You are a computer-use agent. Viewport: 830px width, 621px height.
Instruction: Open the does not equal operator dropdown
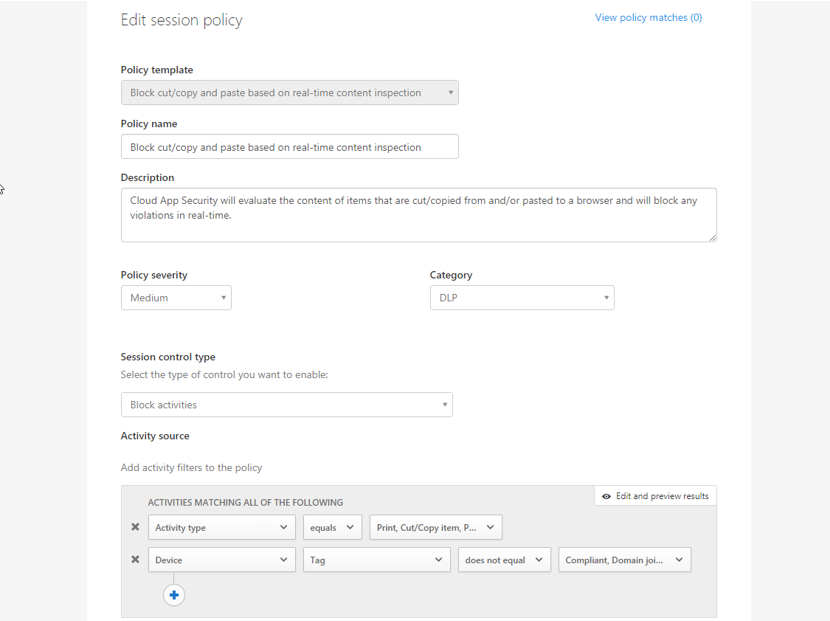(504, 559)
